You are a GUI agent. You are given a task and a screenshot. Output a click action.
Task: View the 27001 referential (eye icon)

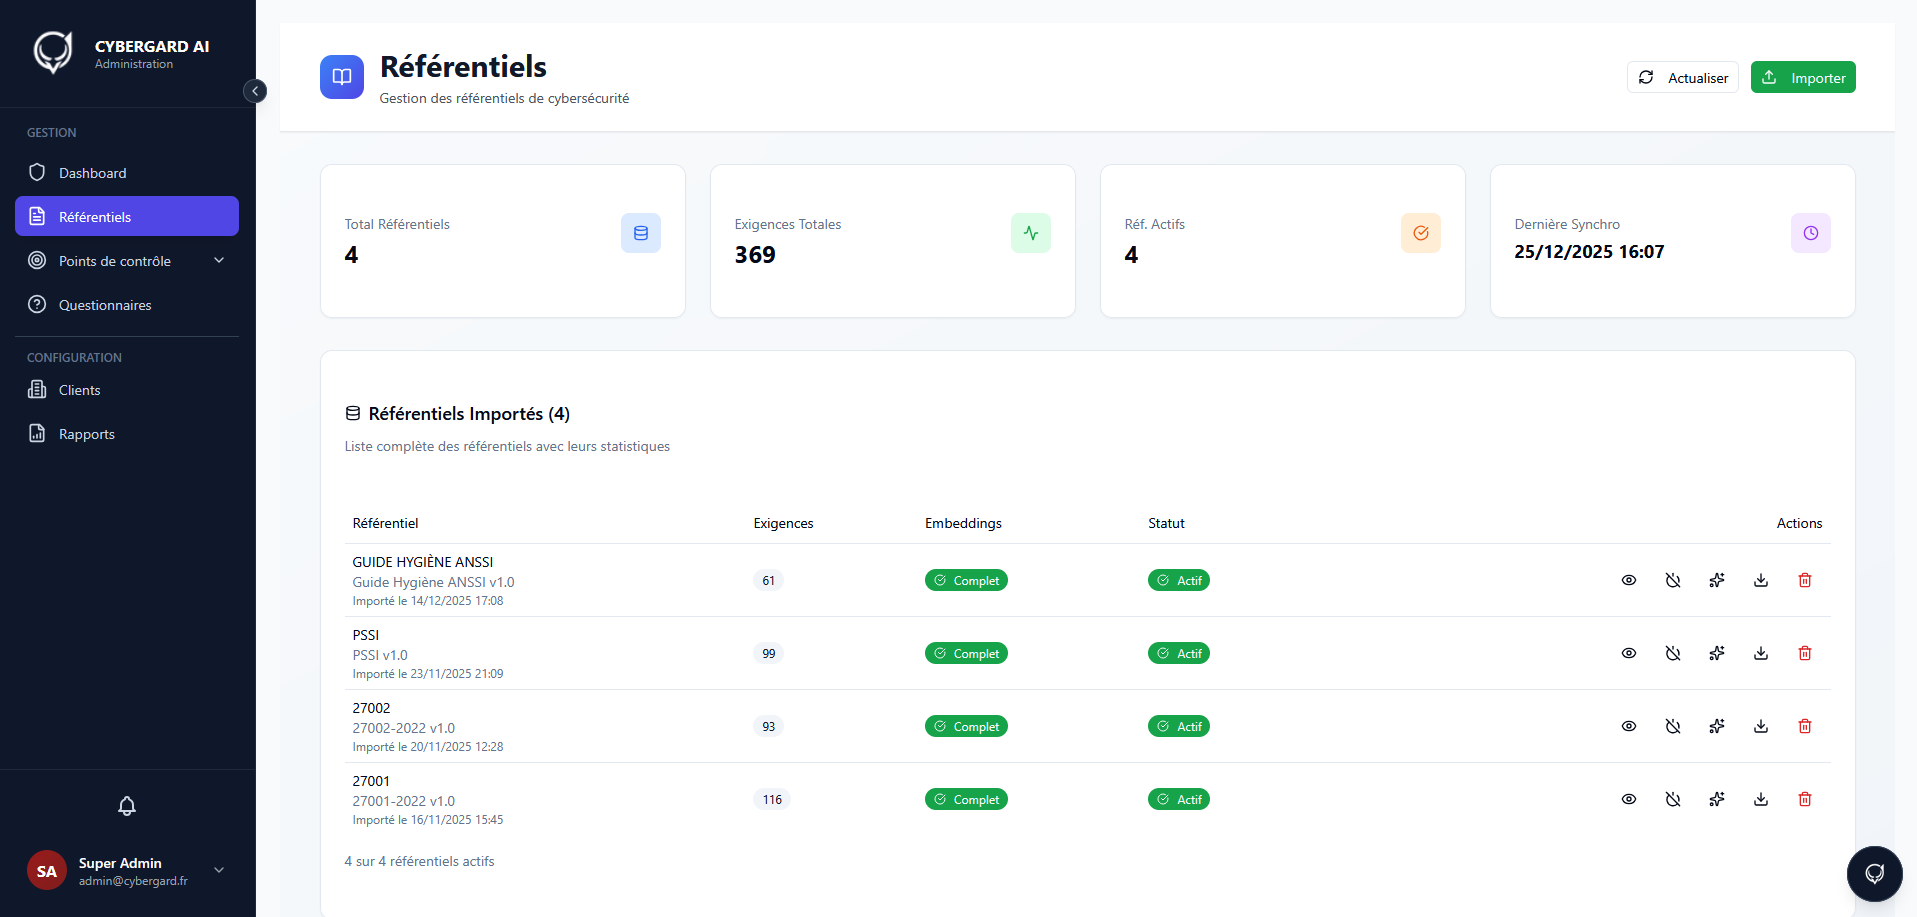tap(1629, 799)
